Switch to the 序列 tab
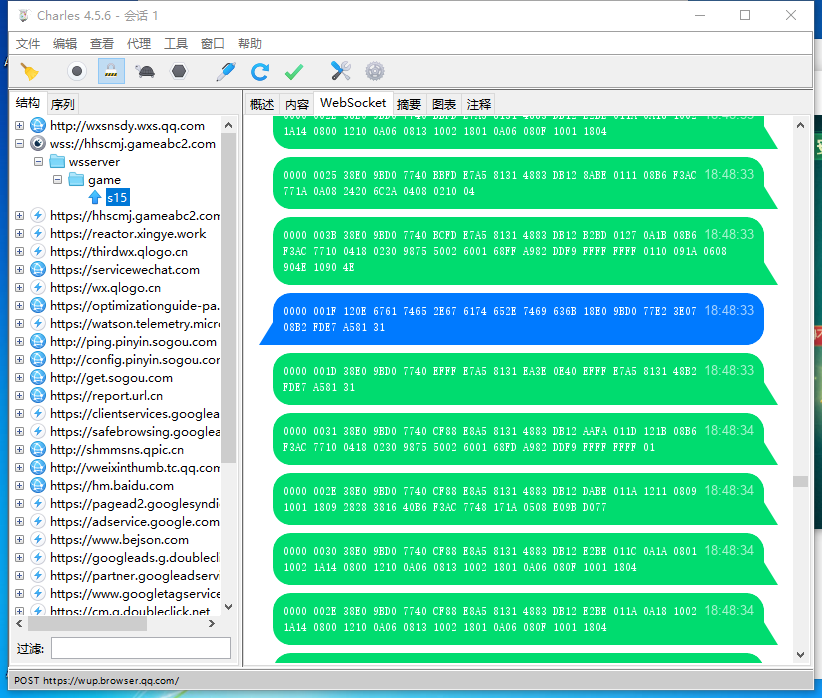The image size is (822, 698). click(62, 104)
